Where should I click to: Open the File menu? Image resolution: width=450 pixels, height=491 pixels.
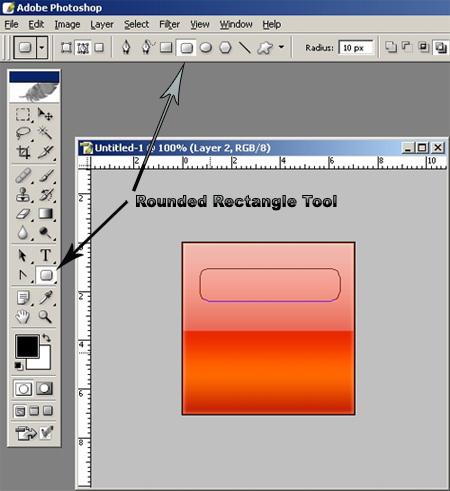click(11, 24)
